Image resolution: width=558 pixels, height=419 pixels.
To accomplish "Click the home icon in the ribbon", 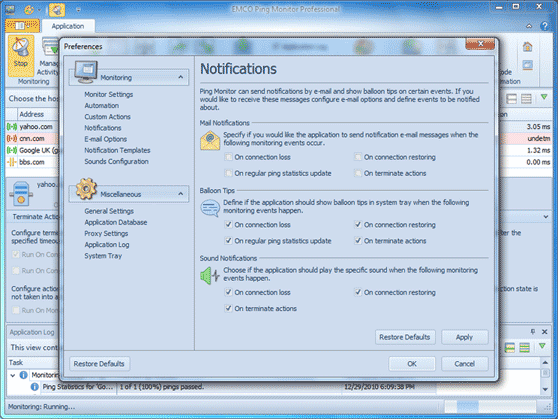I will click(x=527, y=47).
